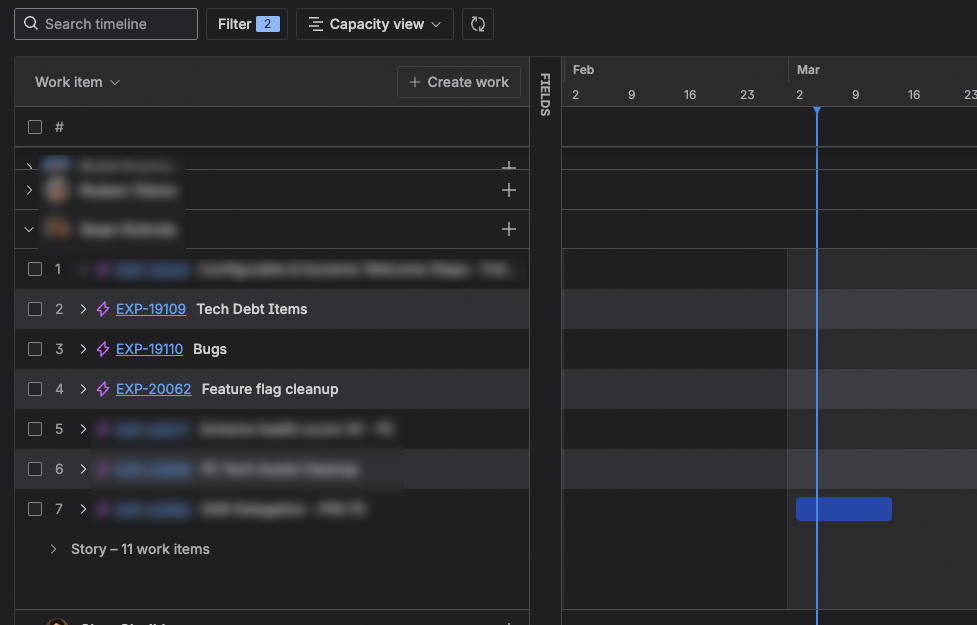Open the vertical FIELDS panel tab
977x625 pixels.
tap(545, 95)
